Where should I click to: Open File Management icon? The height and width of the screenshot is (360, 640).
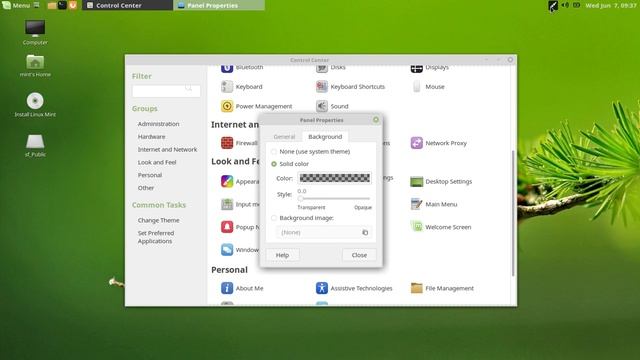pos(416,288)
